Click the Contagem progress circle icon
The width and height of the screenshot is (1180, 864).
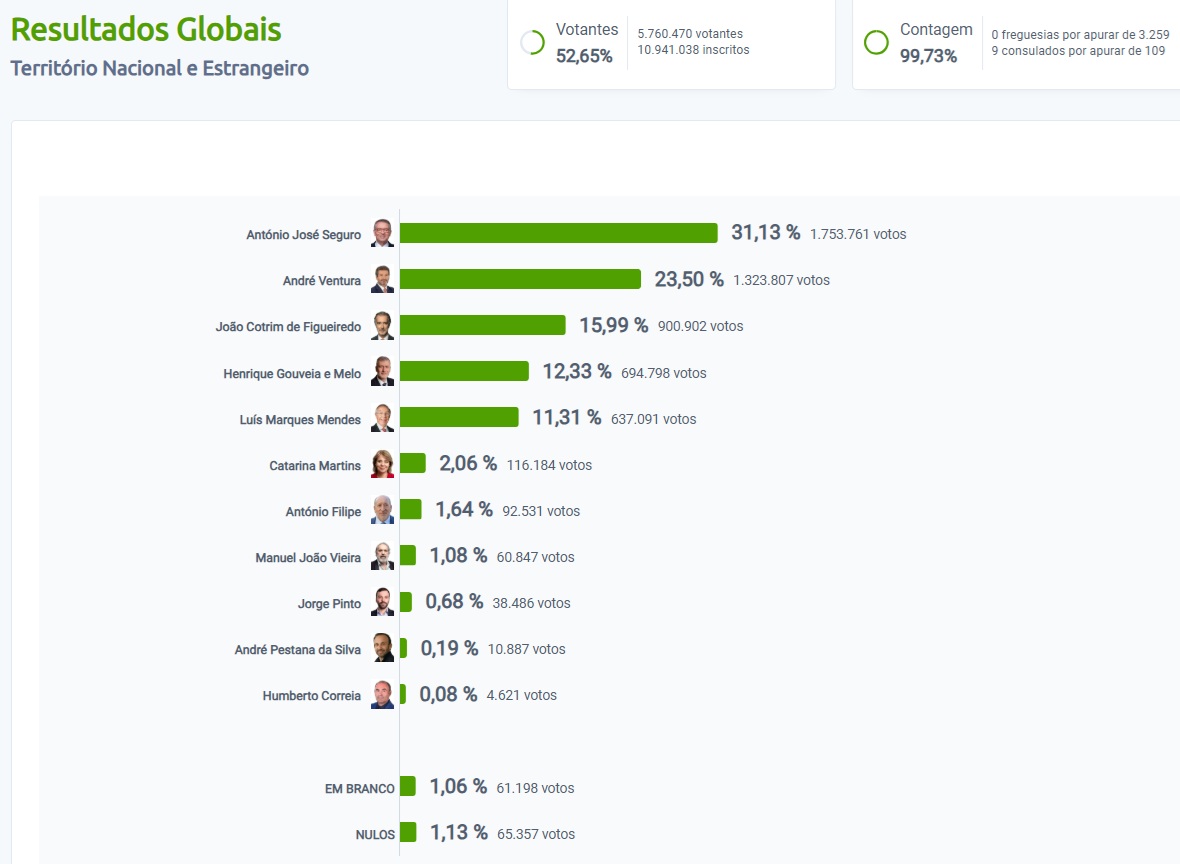tap(876, 42)
